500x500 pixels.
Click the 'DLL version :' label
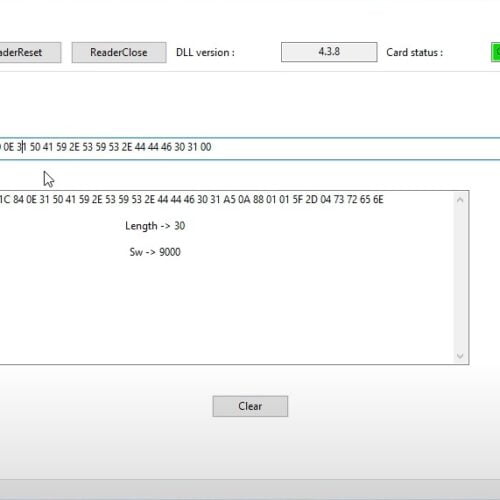(x=205, y=52)
